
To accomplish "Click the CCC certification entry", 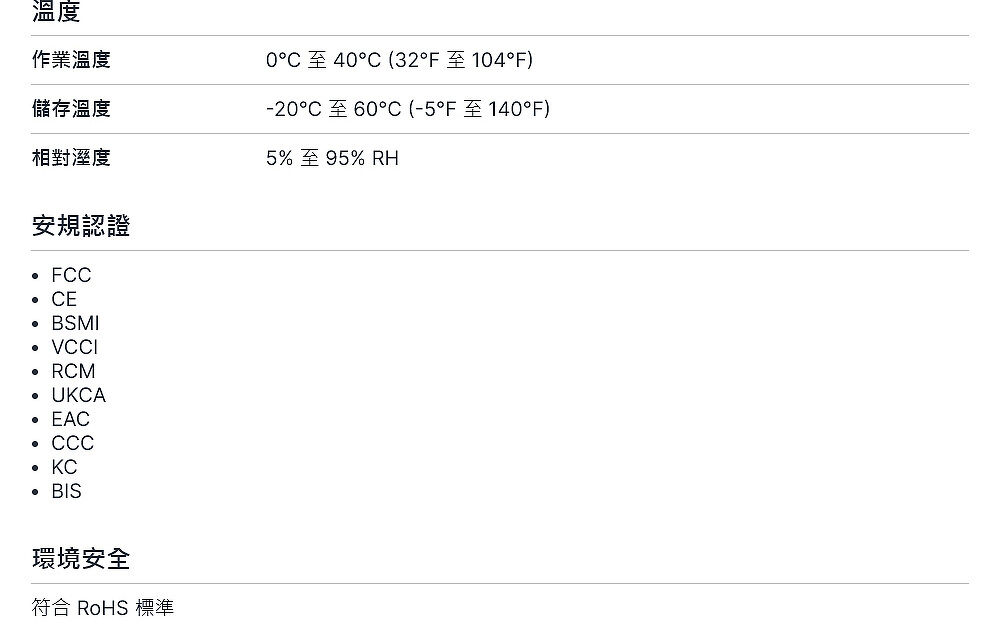I will pyautogui.click(x=73, y=443).
